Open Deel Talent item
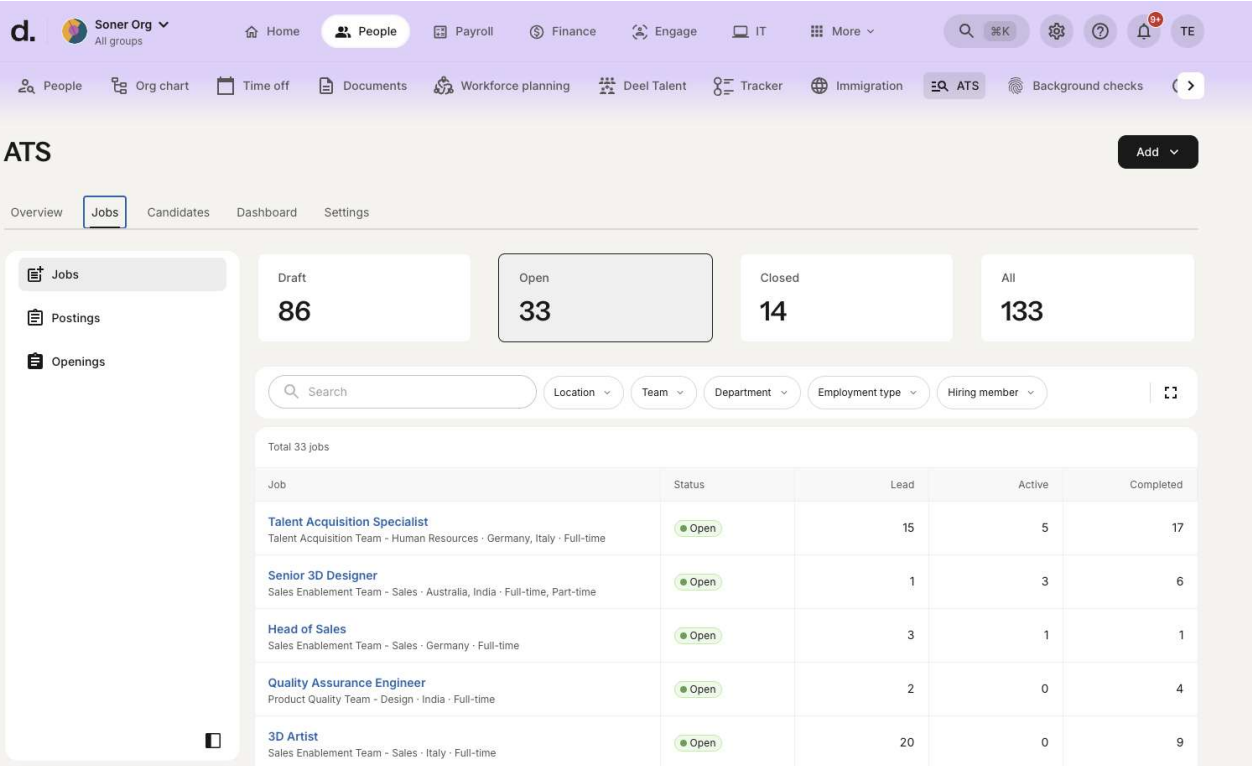 pos(641,86)
